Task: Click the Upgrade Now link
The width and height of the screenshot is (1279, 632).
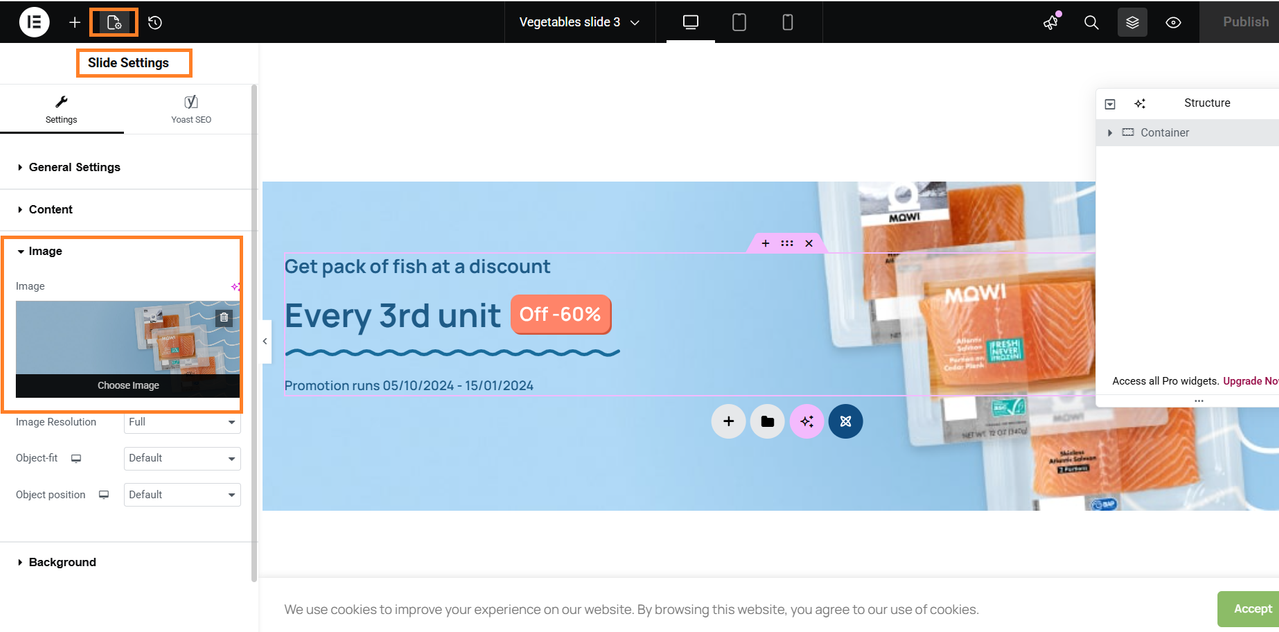Action: point(1251,381)
